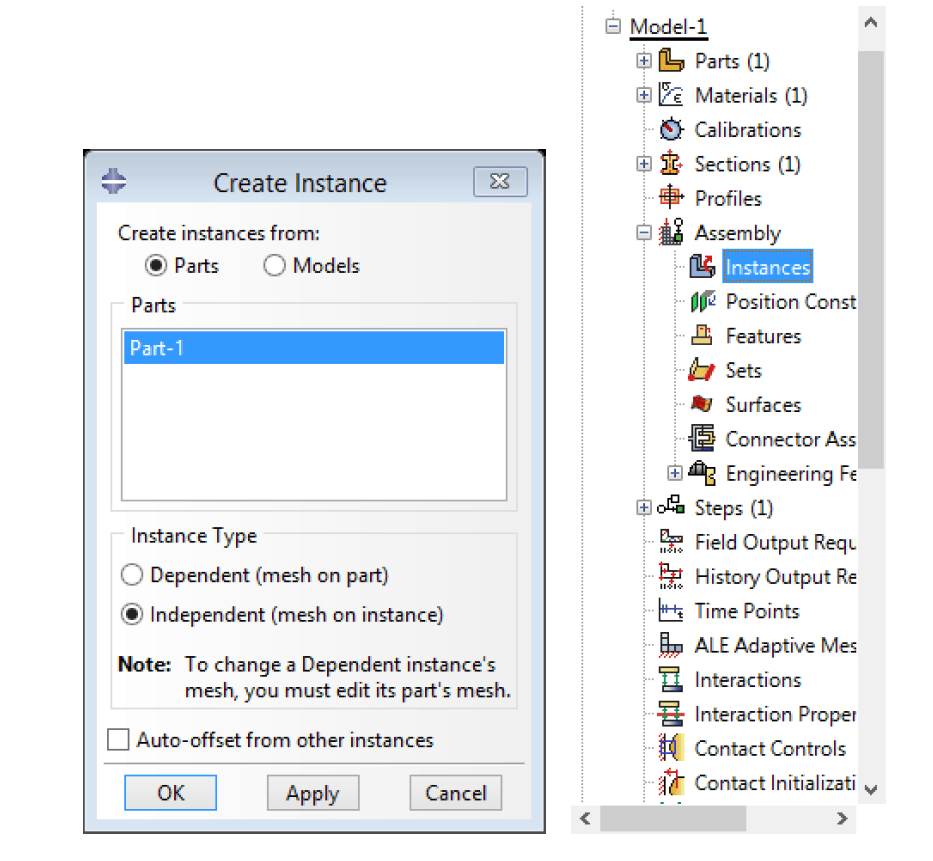Click the Time Points icon
The width and height of the screenshot is (933, 861).
click(671, 610)
